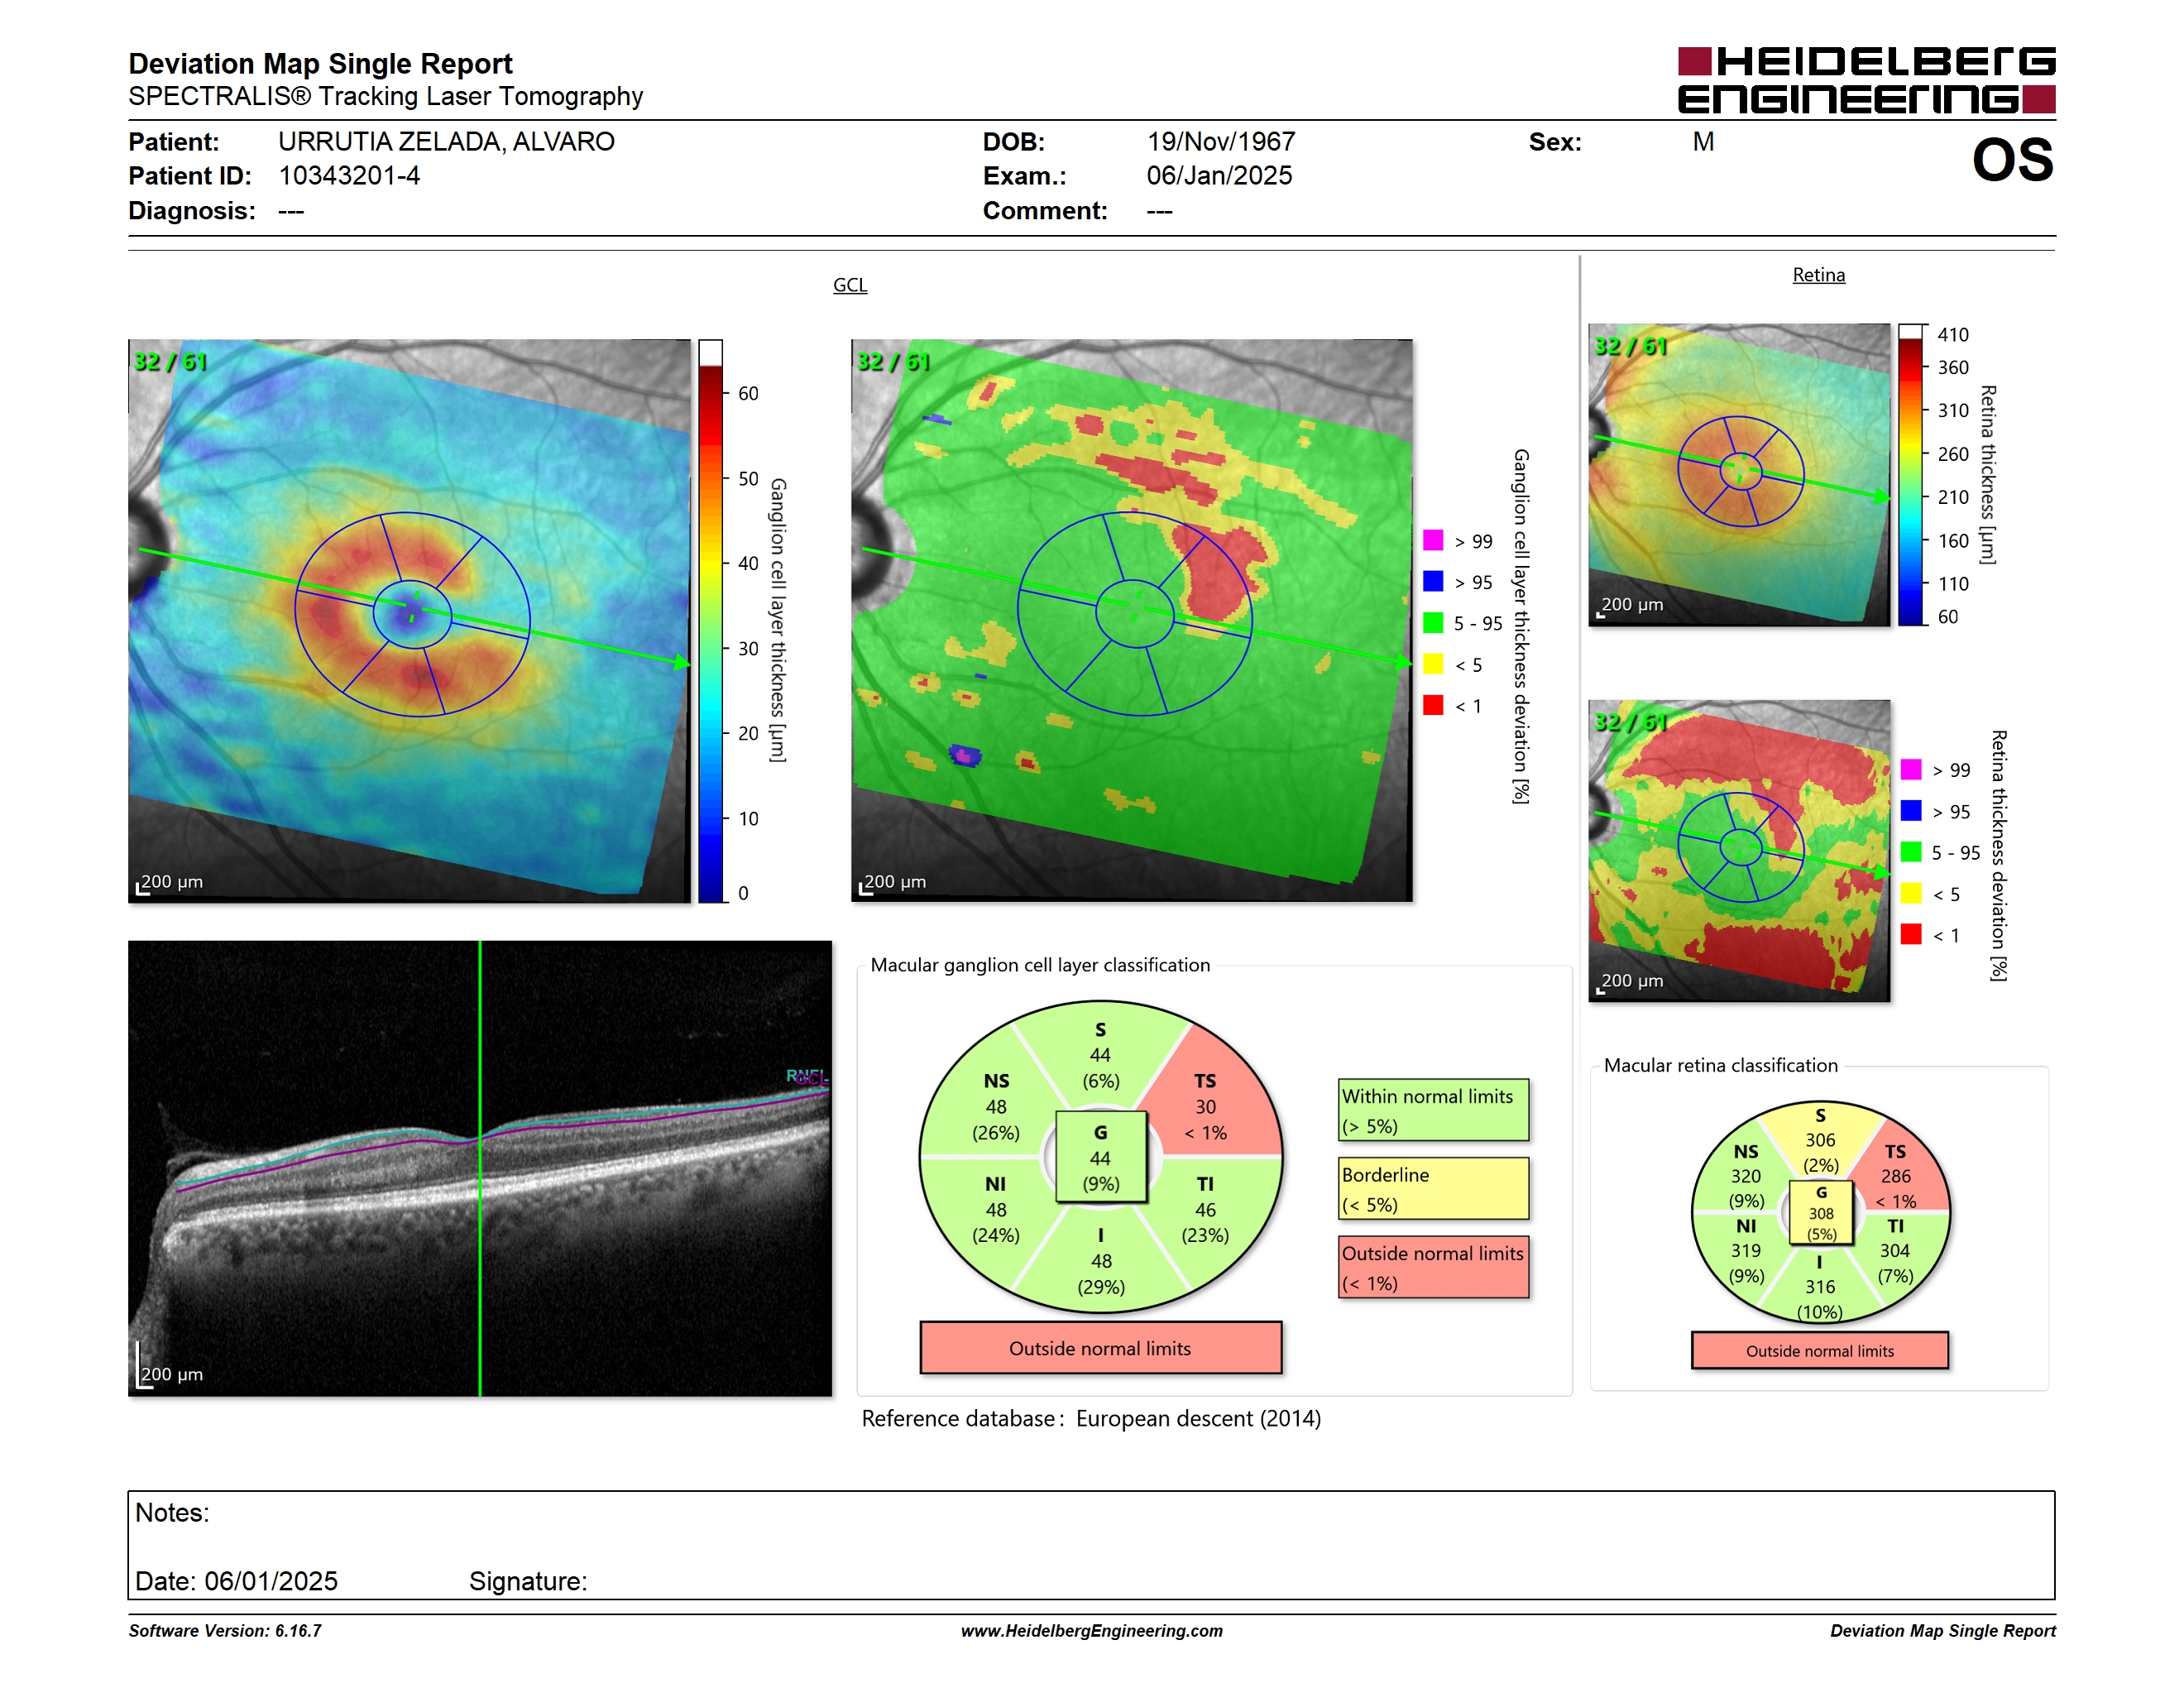
Task: Click the blue > 95 GCL legend swatch
Action: (1433, 581)
